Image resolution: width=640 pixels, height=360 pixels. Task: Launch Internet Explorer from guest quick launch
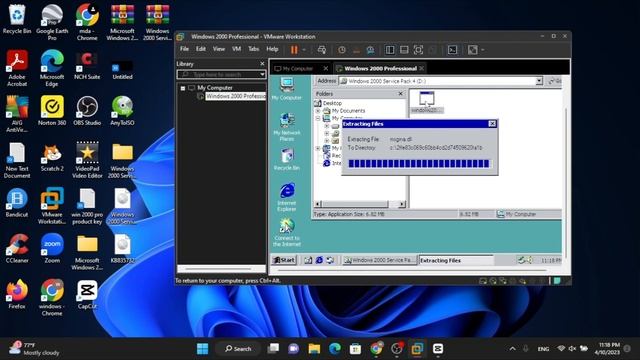(x=319, y=260)
